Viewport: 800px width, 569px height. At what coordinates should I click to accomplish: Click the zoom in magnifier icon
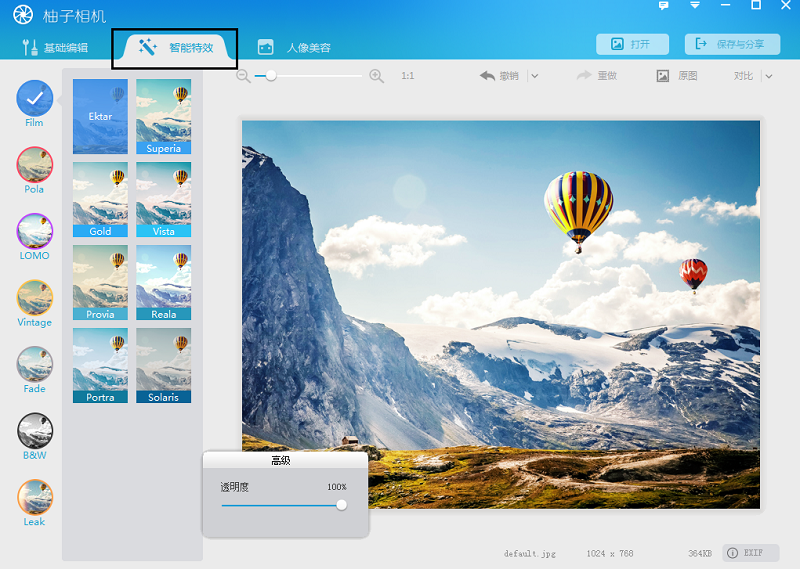pos(377,76)
